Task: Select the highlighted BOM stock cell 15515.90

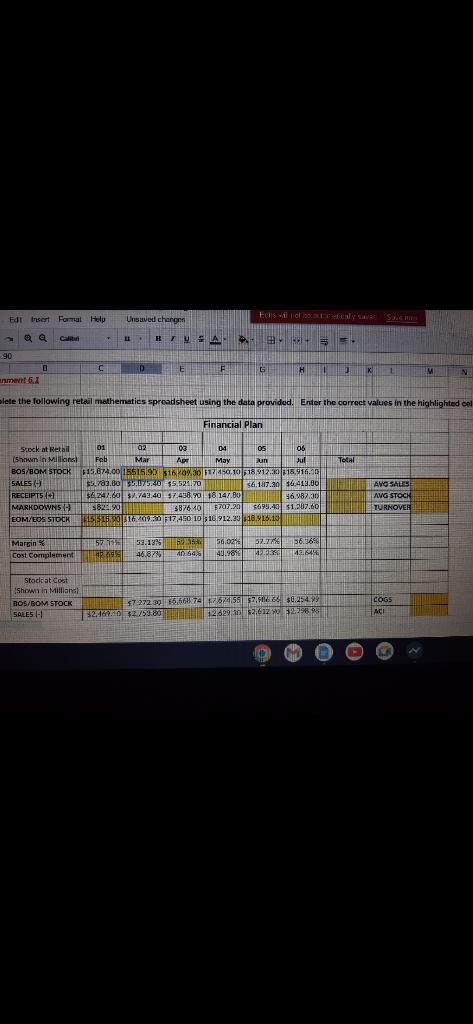Action: pyautogui.click(x=144, y=475)
